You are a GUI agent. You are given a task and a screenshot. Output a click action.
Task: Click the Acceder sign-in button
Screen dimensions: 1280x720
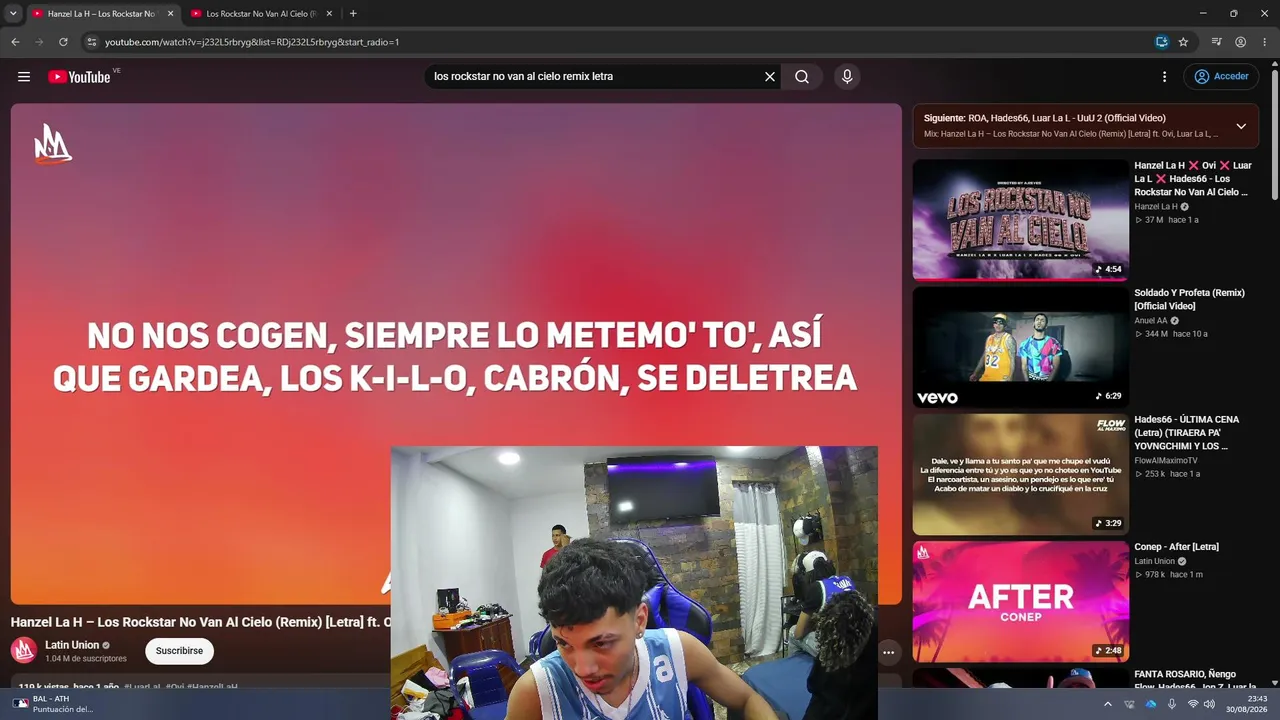coord(1221,77)
